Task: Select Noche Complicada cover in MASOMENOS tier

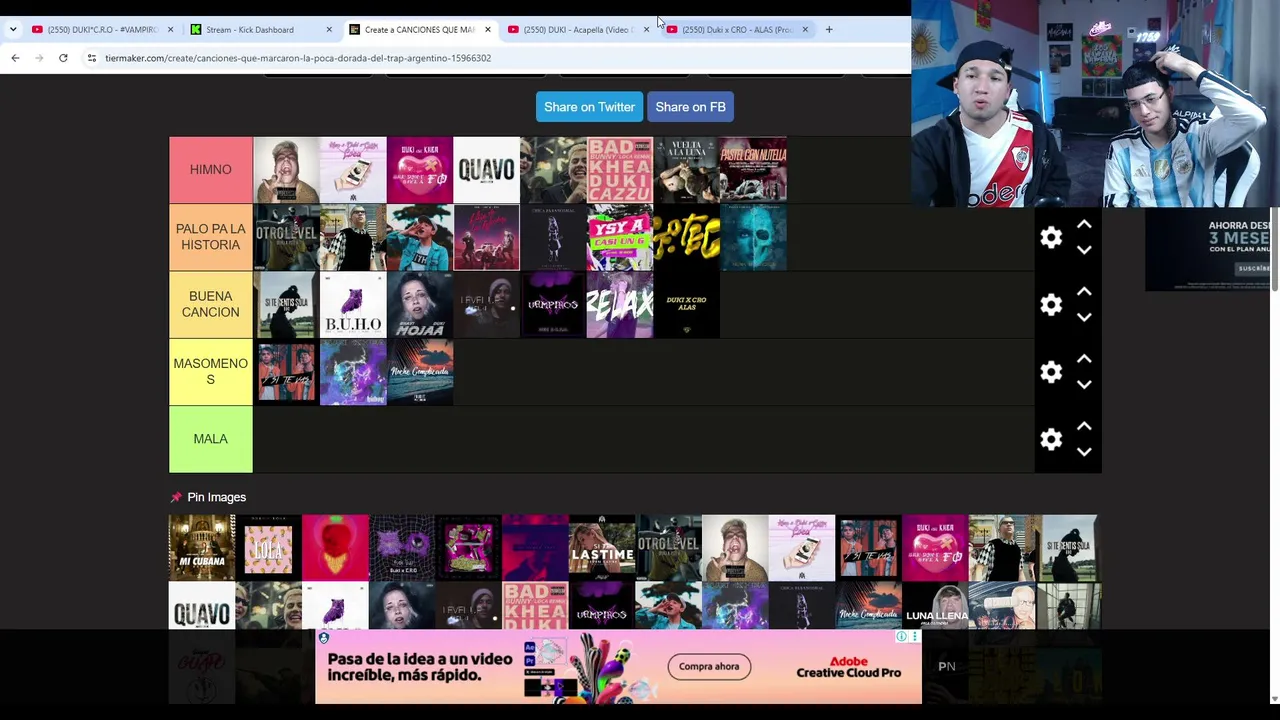Action: pyautogui.click(x=420, y=371)
